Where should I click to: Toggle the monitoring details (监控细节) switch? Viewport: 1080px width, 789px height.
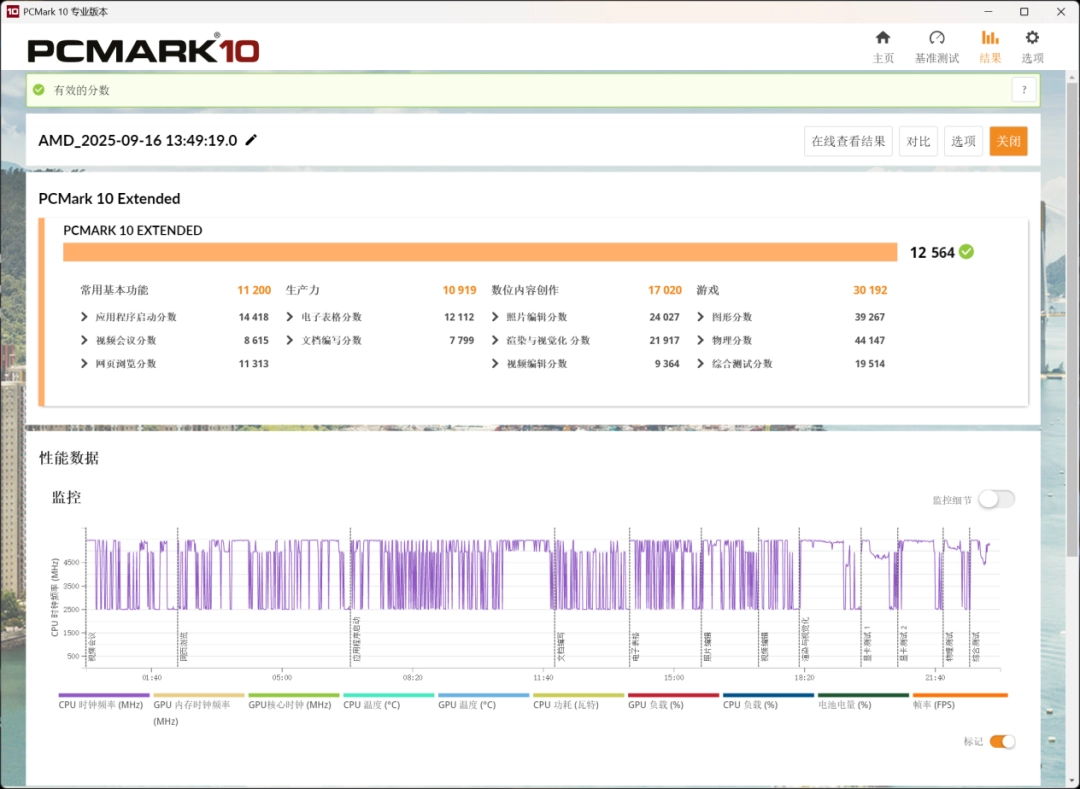click(x=996, y=499)
